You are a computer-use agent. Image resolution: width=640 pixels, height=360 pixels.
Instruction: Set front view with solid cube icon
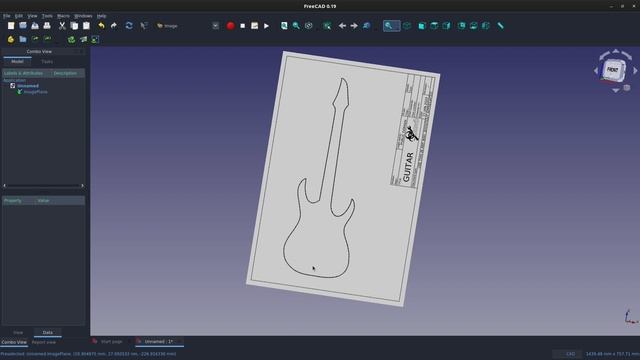click(x=422, y=26)
